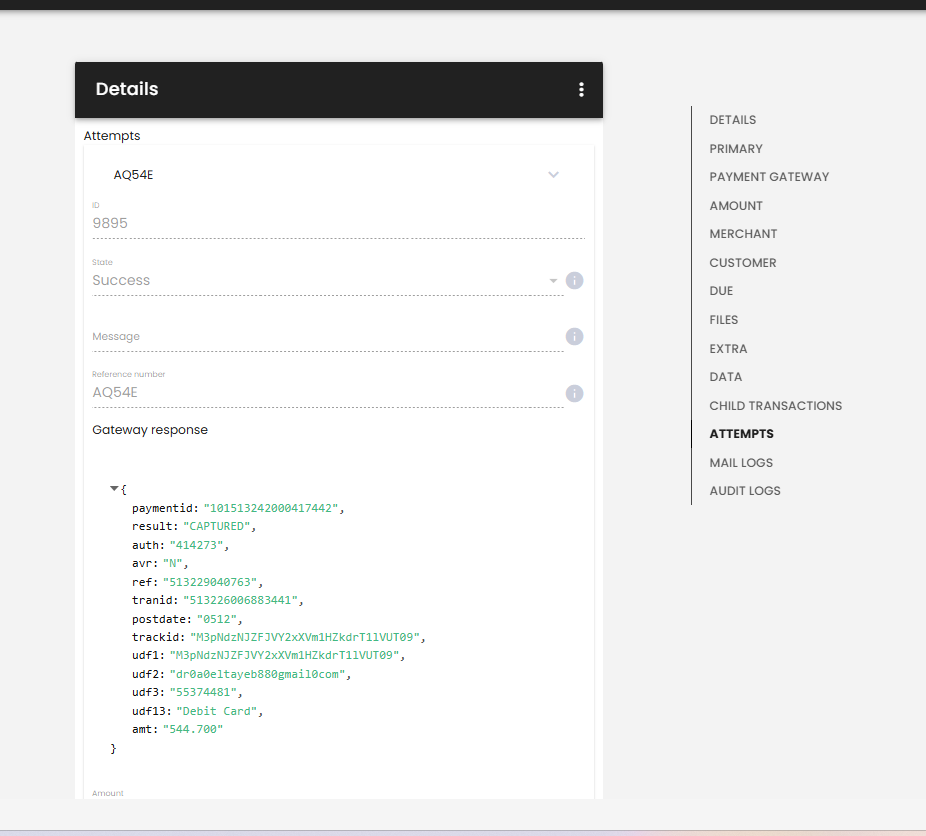Screen dimensions: 926x836
Task: Click the Reference number field AQ54E
Action: pos(328,393)
